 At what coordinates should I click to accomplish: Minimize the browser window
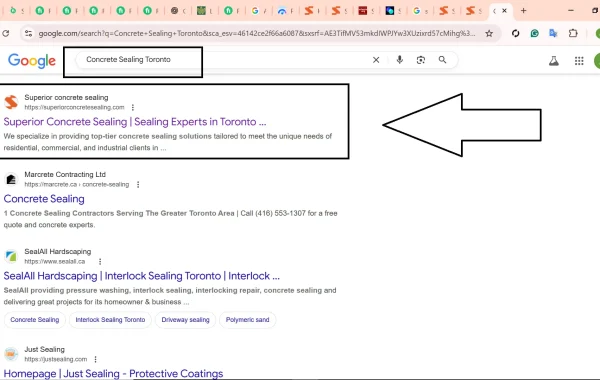pyautogui.click(x=571, y=11)
